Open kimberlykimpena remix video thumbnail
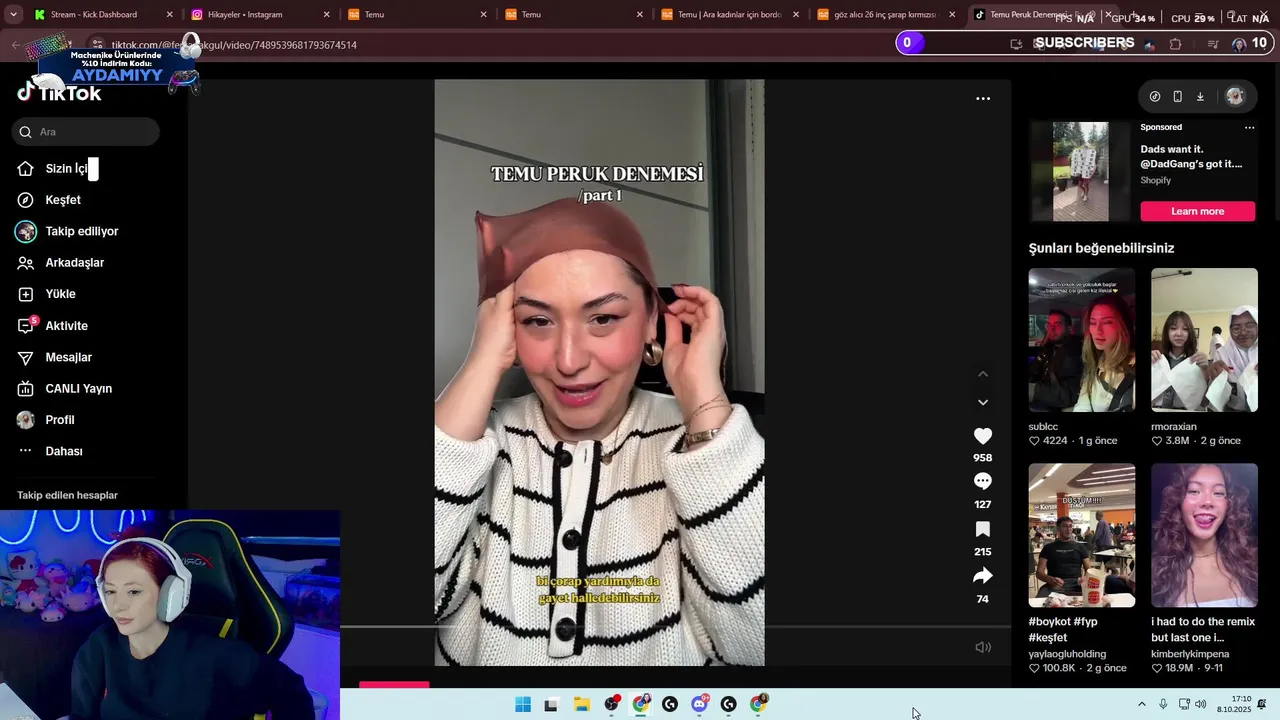 [1204, 535]
